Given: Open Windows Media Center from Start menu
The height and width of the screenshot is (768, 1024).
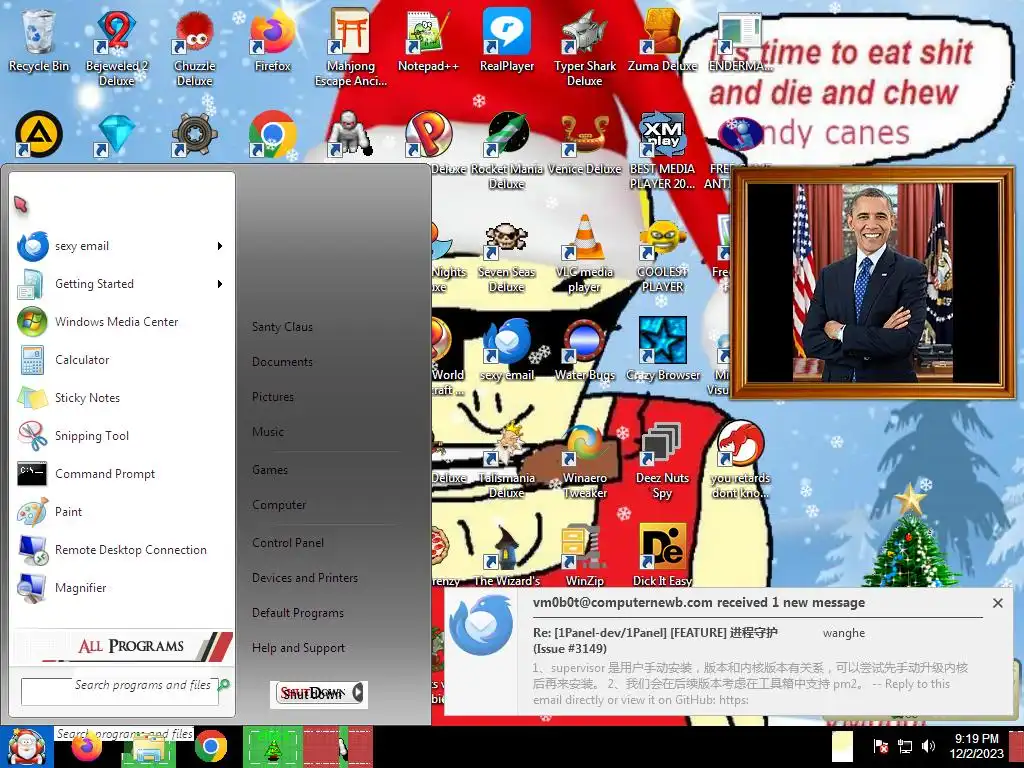Looking at the screenshot, I should click(121, 322).
